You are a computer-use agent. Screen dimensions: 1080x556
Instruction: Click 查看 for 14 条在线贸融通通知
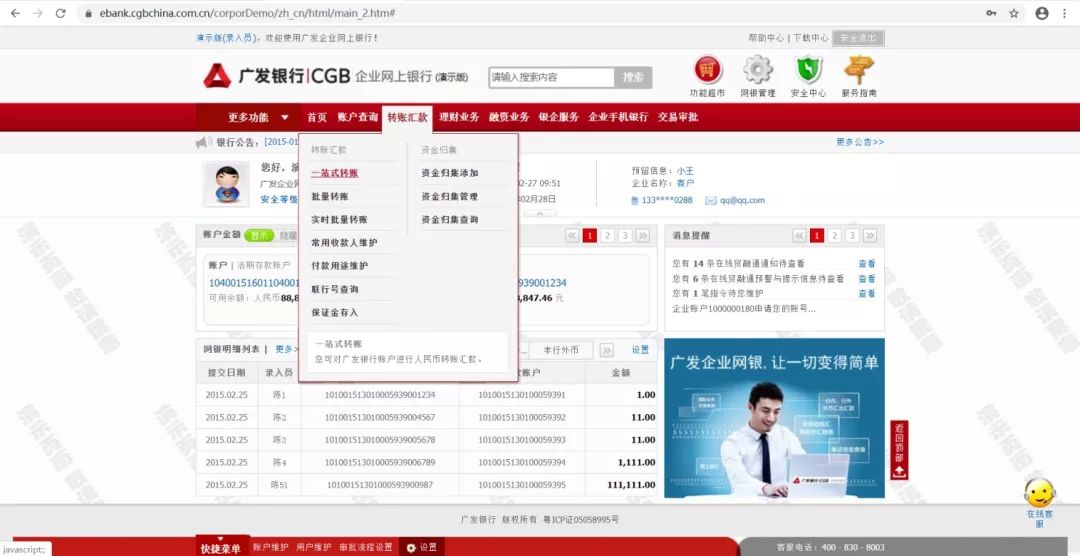pos(866,264)
